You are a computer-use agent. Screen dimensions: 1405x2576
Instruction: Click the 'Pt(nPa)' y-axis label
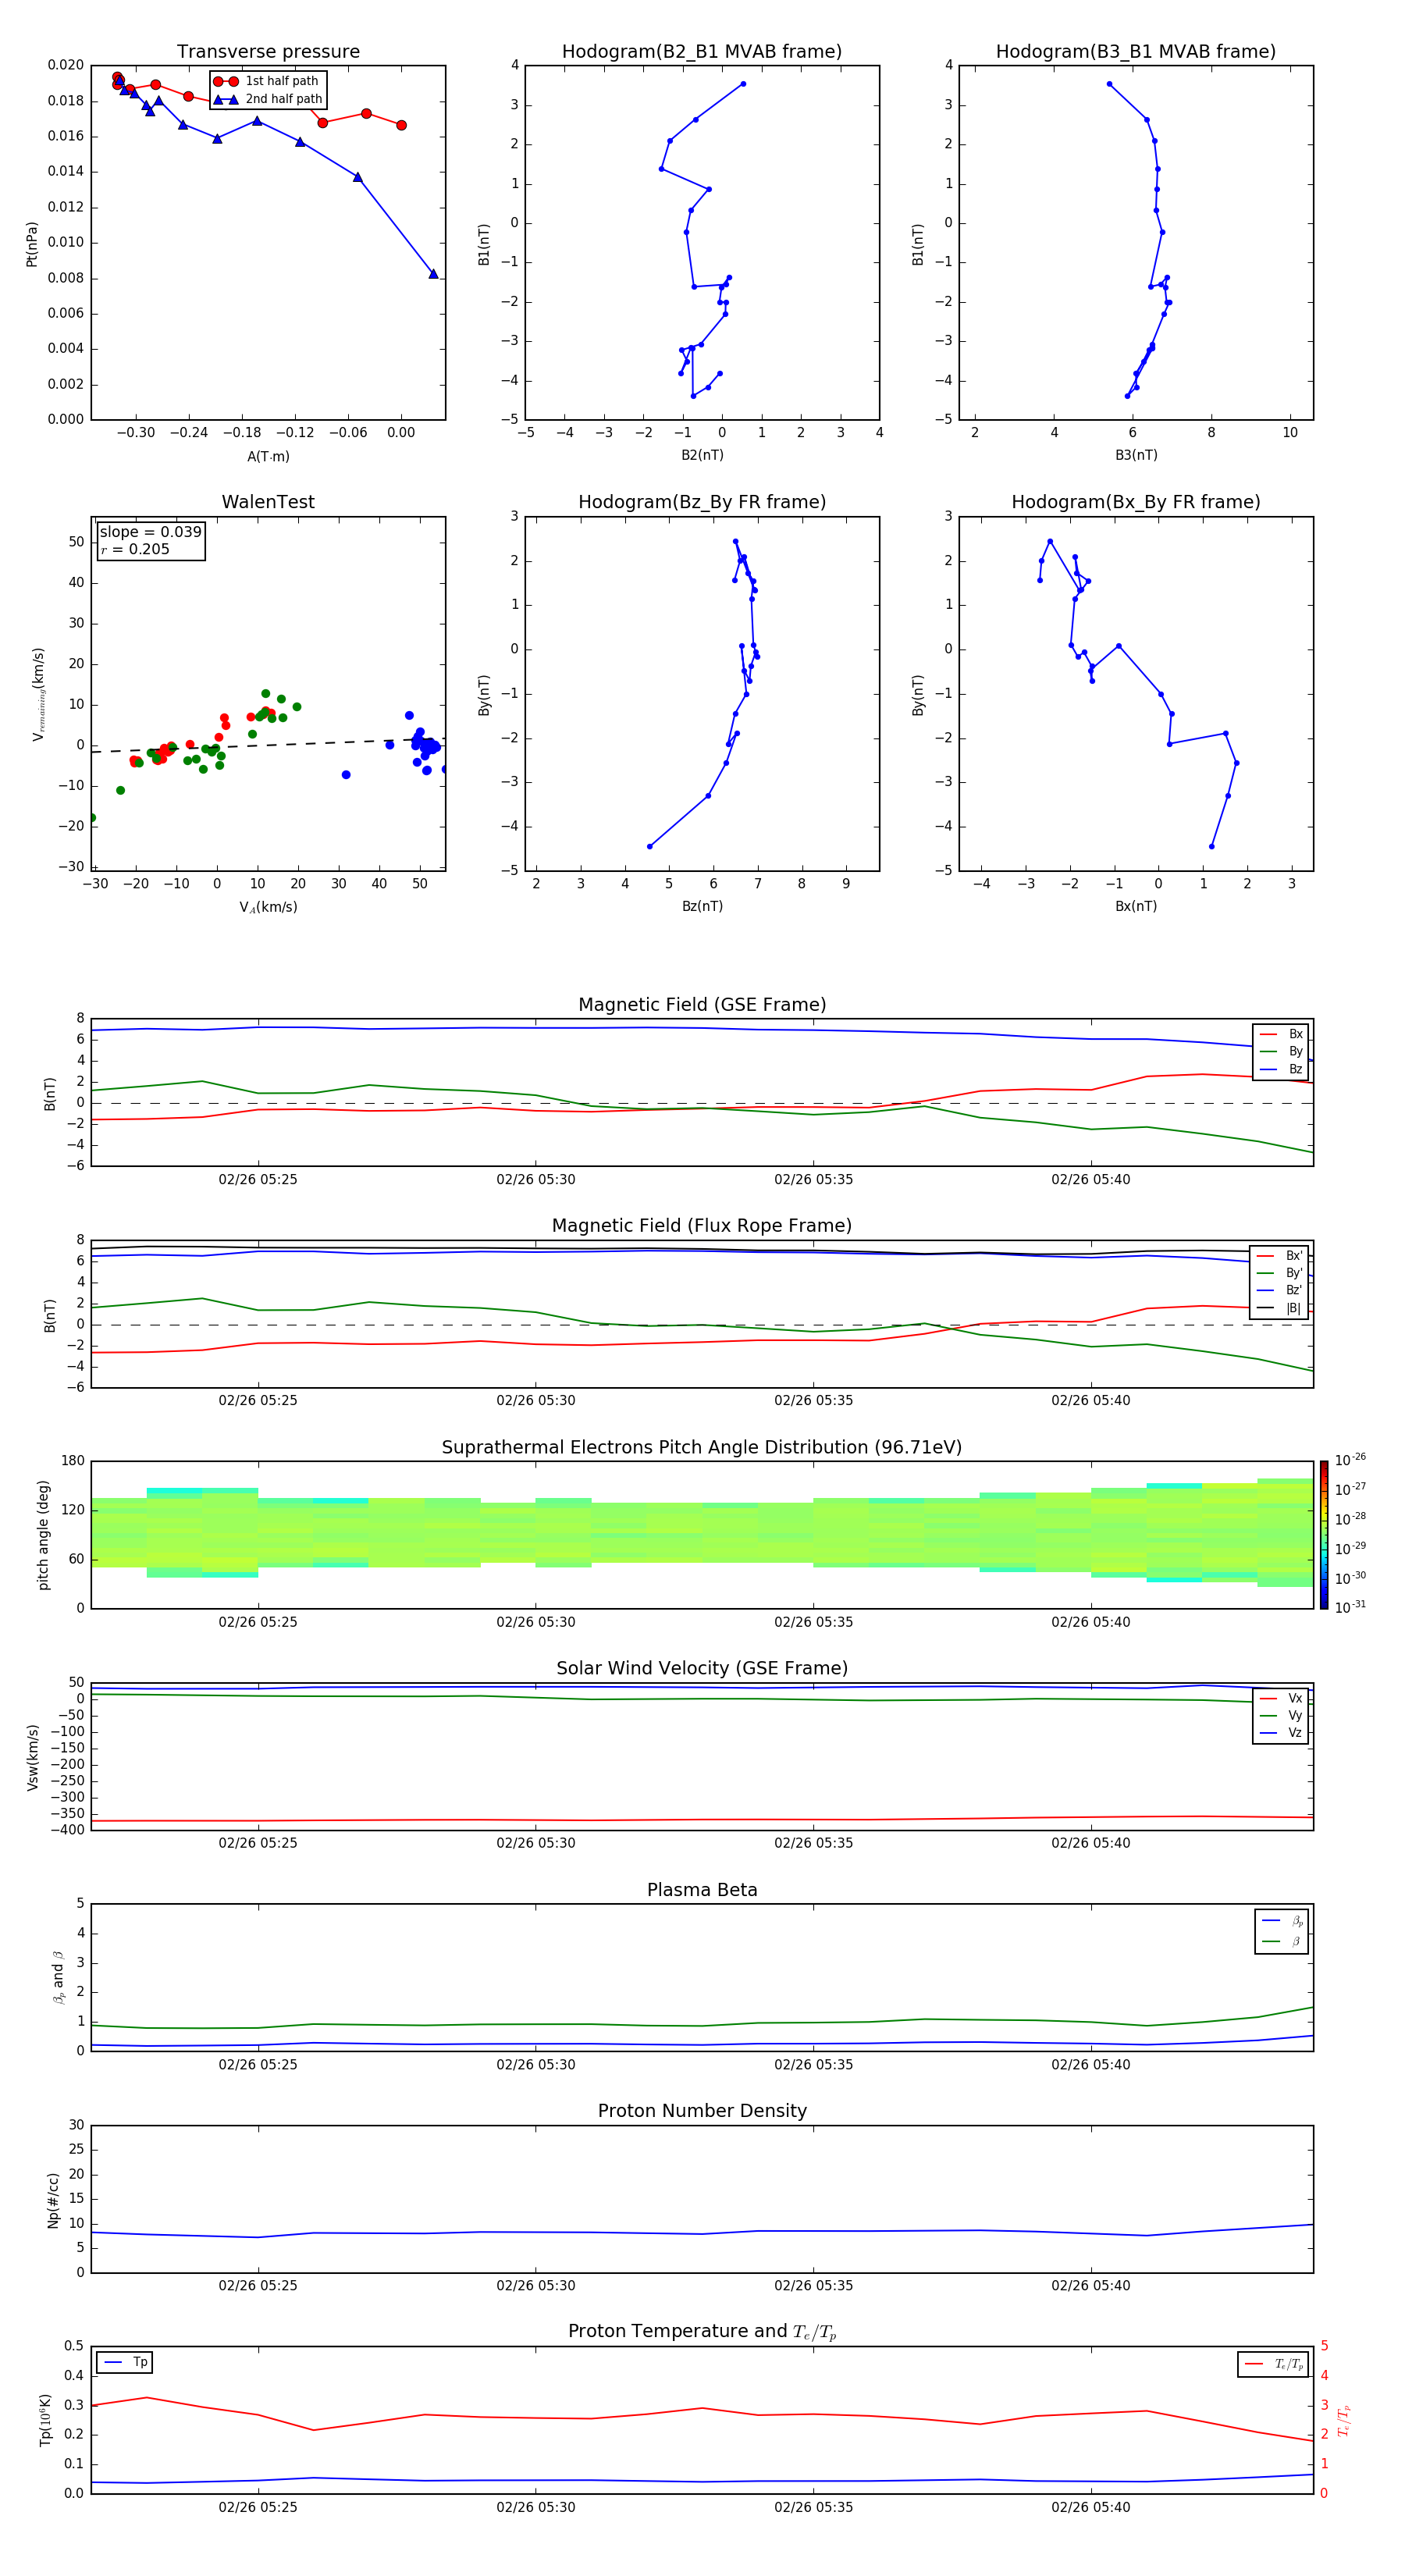32,243
